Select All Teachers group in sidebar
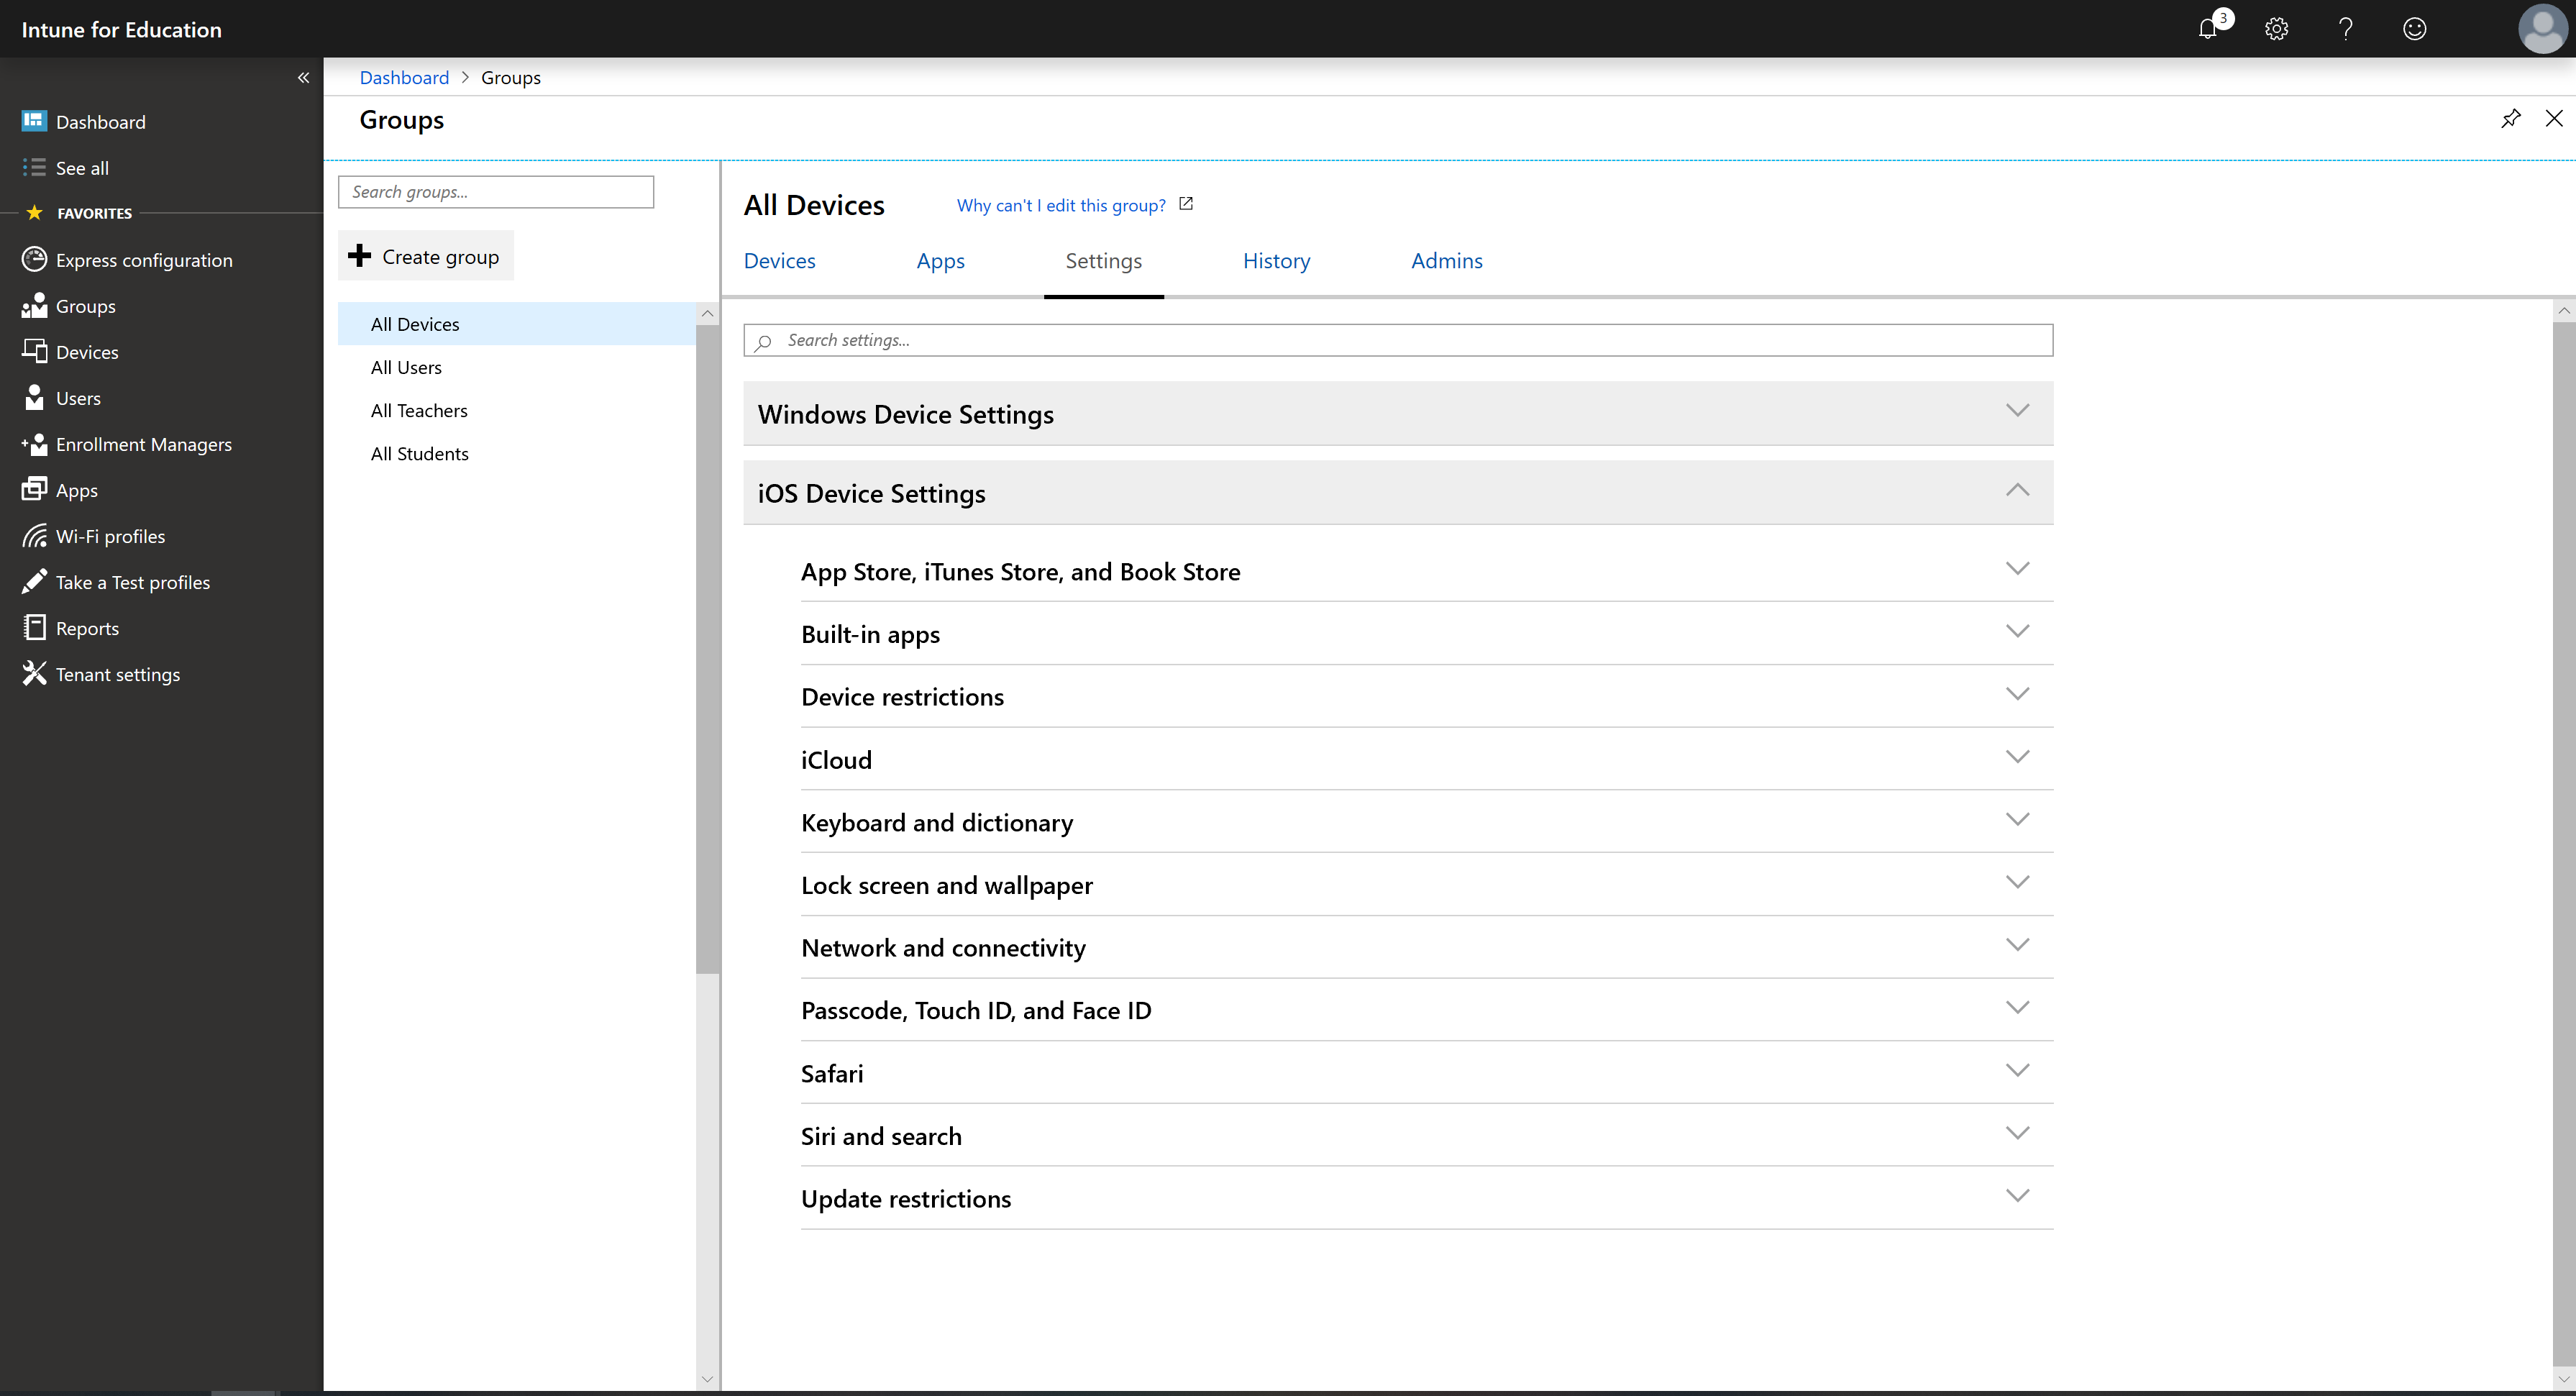Screen dimensions: 2576x1396 point(418,409)
